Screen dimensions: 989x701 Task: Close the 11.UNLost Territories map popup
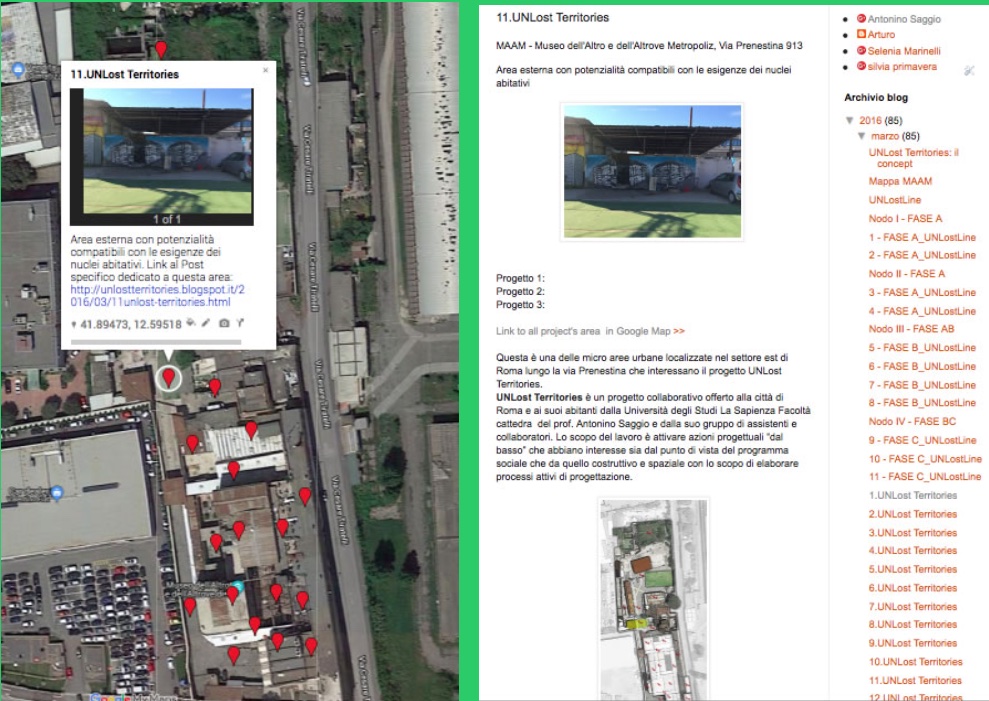click(265, 71)
